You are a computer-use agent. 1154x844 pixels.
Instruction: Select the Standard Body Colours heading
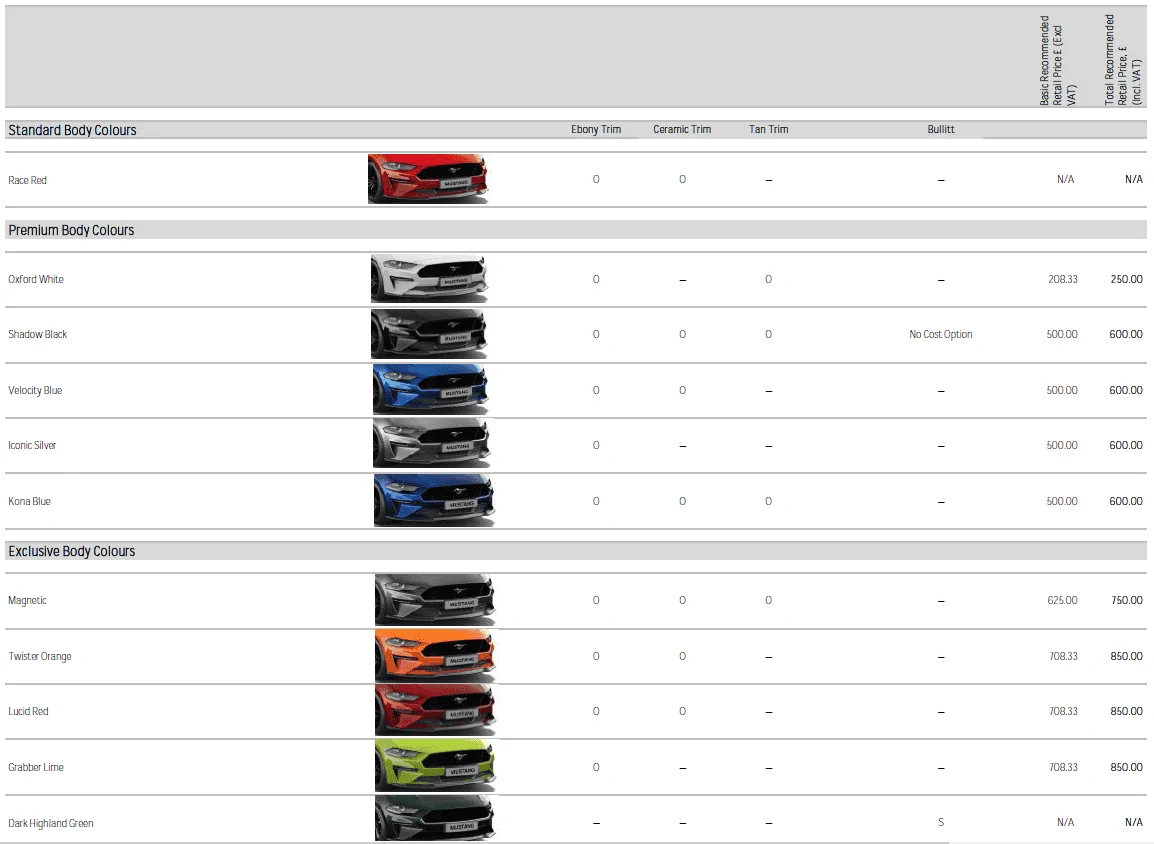tap(72, 130)
